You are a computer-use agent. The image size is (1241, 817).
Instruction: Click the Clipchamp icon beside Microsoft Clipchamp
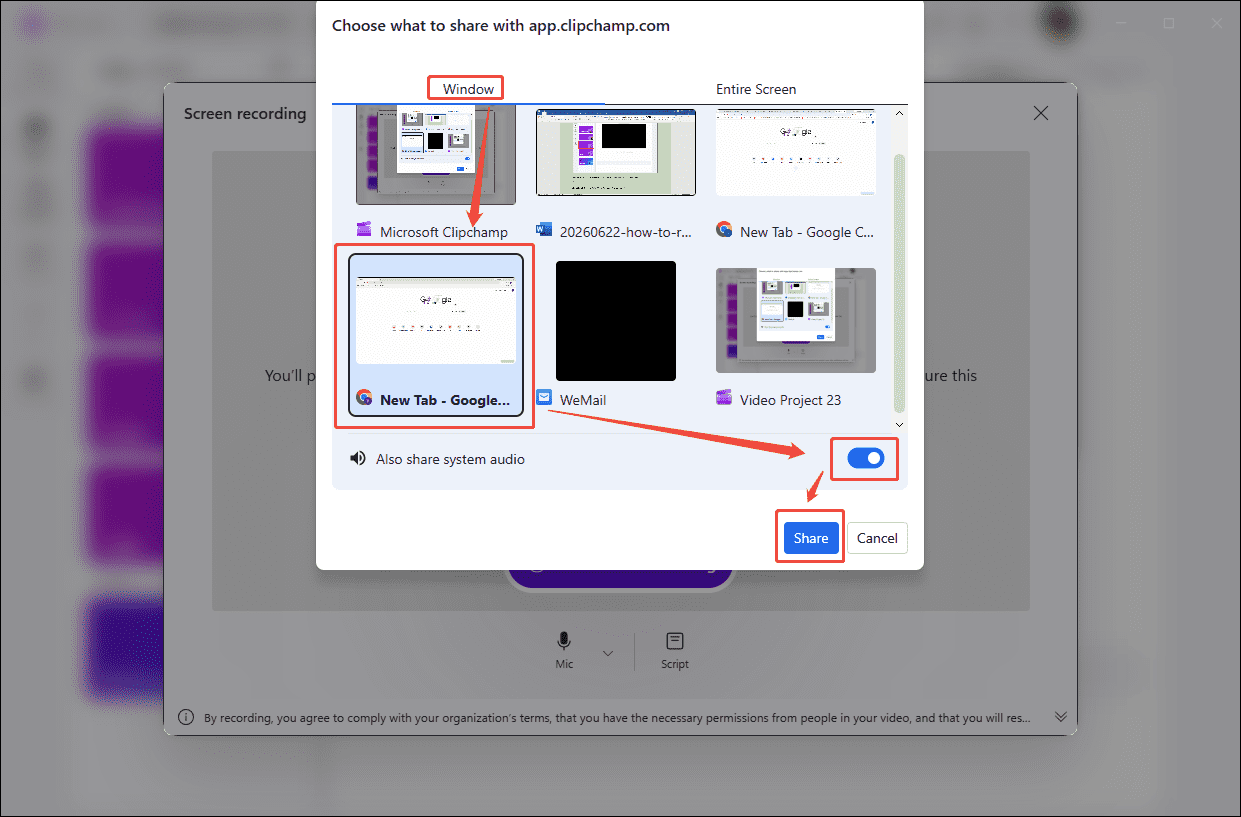(364, 230)
